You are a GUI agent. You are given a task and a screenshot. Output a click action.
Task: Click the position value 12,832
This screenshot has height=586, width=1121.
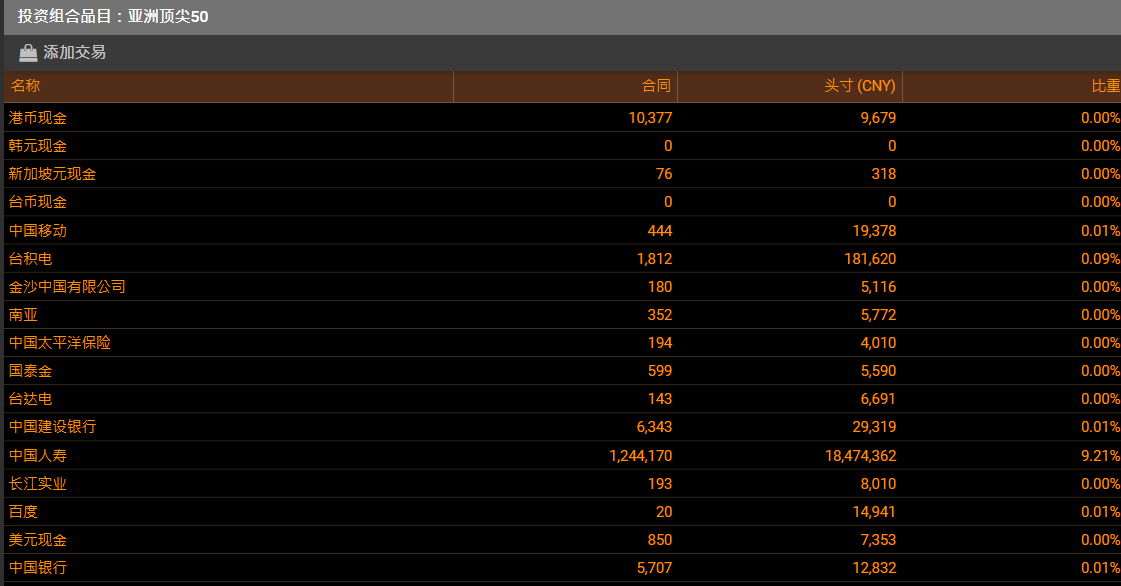pos(874,567)
